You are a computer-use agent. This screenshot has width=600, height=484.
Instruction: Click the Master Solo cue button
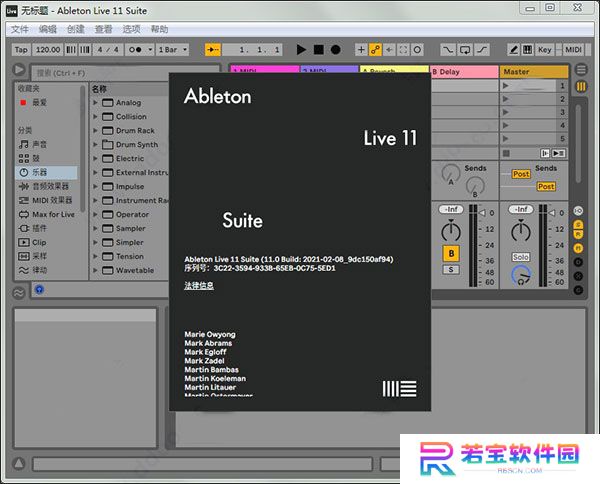[x=521, y=257]
